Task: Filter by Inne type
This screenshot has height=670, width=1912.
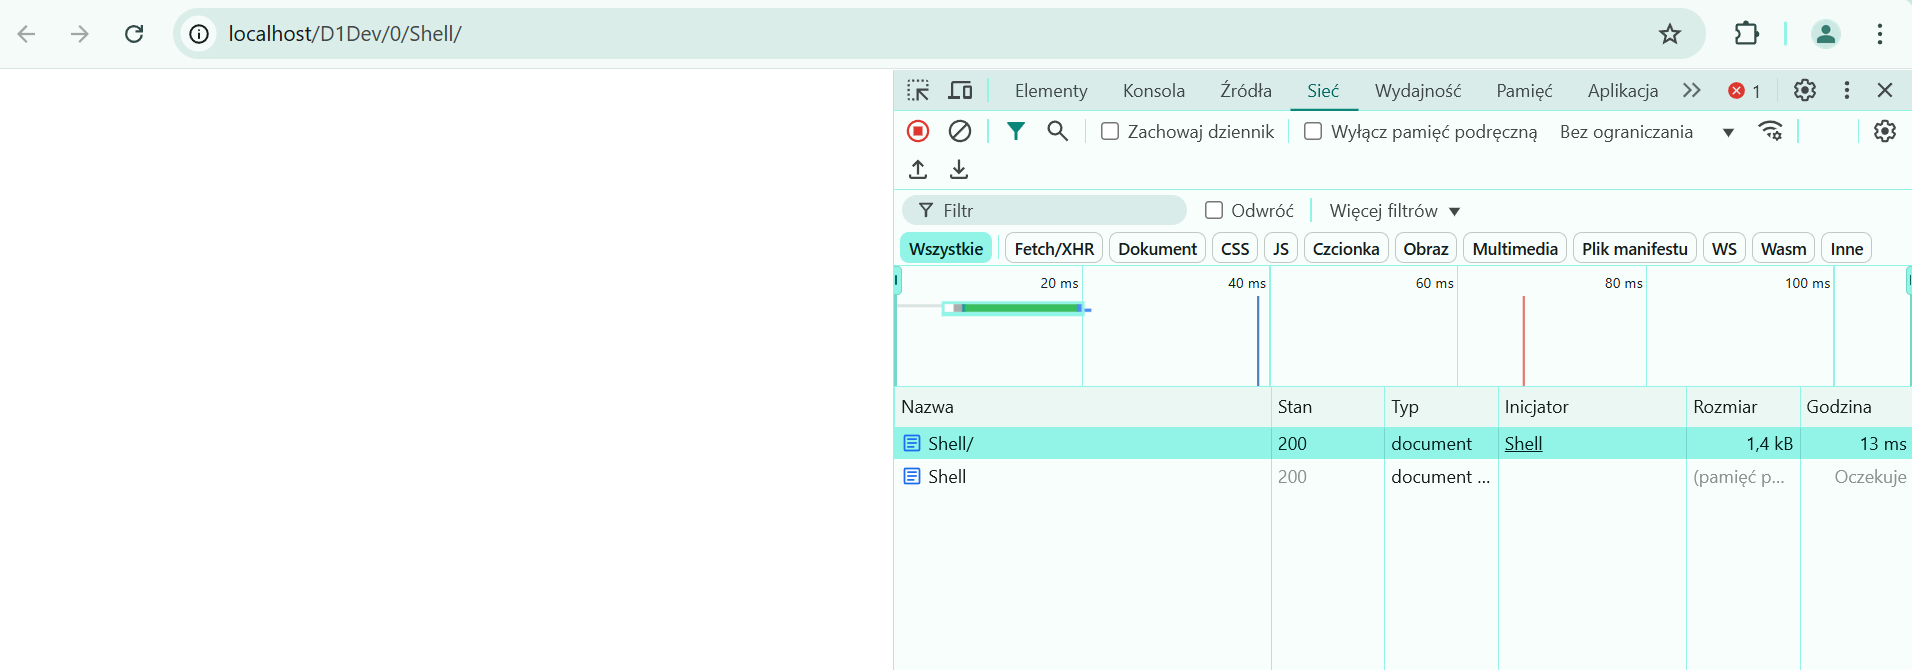Action: pos(1847,249)
